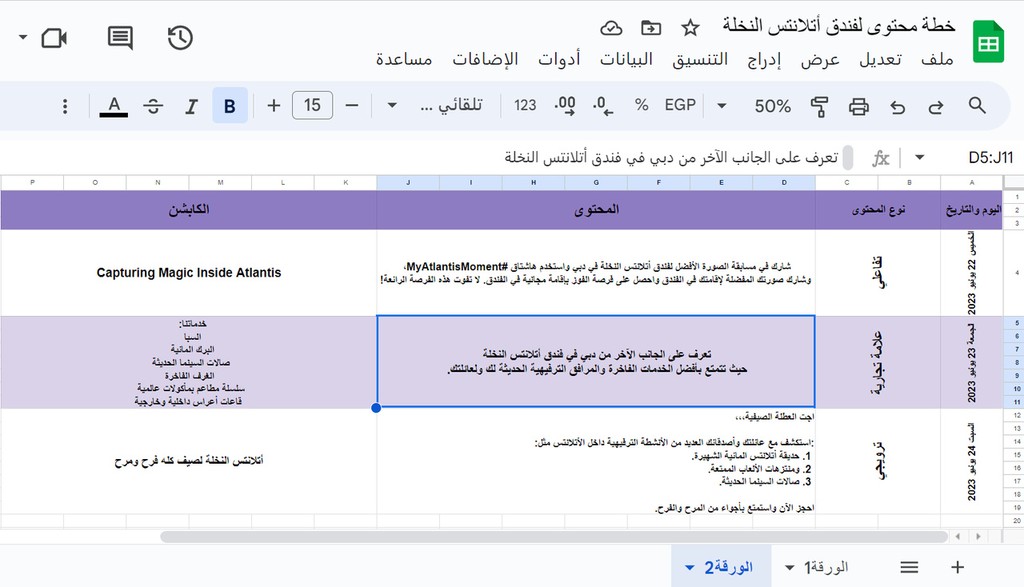The height and width of the screenshot is (587, 1024).
Task: Select the أتلانتس النخلة لصيف caption cell
Action: (188, 461)
